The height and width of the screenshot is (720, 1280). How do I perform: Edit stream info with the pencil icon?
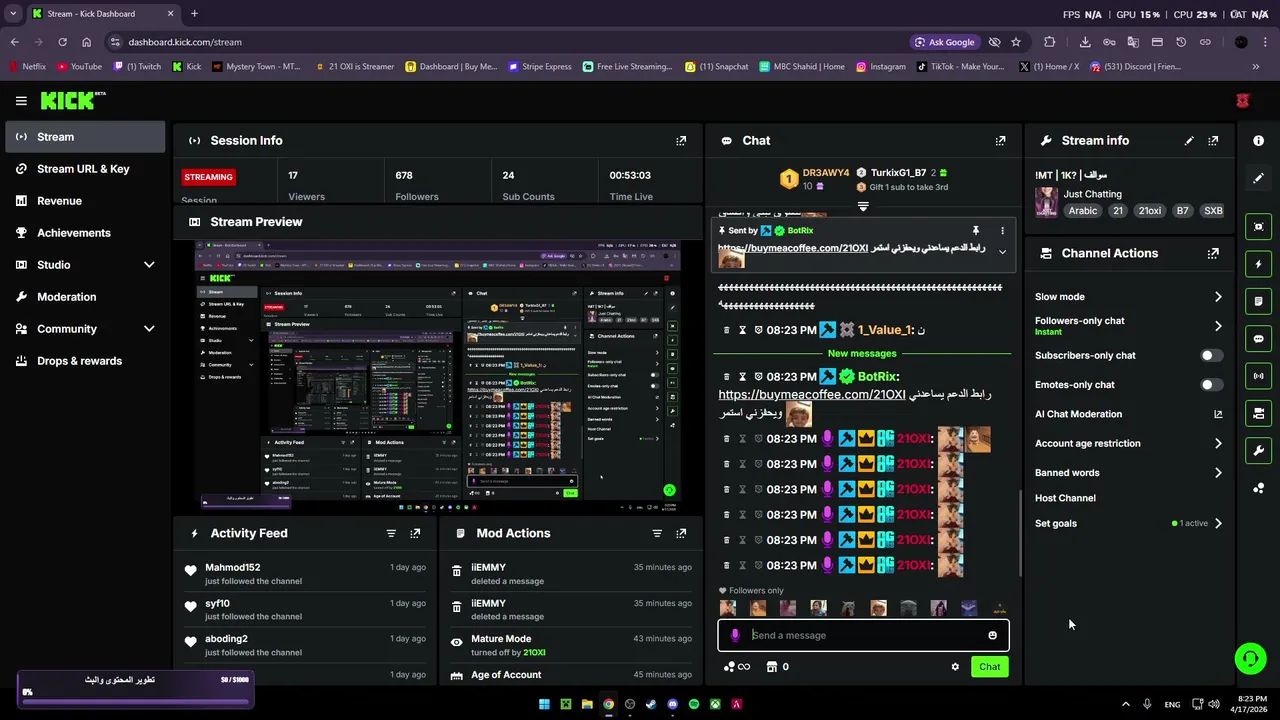(1189, 141)
